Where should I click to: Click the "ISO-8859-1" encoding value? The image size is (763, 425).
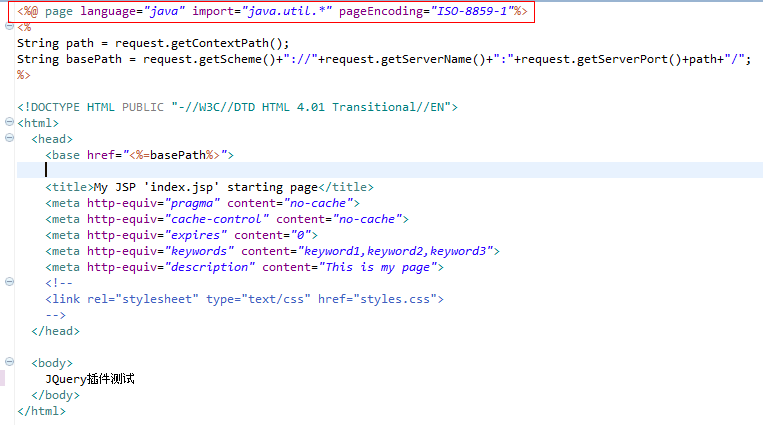tap(472, 11)
